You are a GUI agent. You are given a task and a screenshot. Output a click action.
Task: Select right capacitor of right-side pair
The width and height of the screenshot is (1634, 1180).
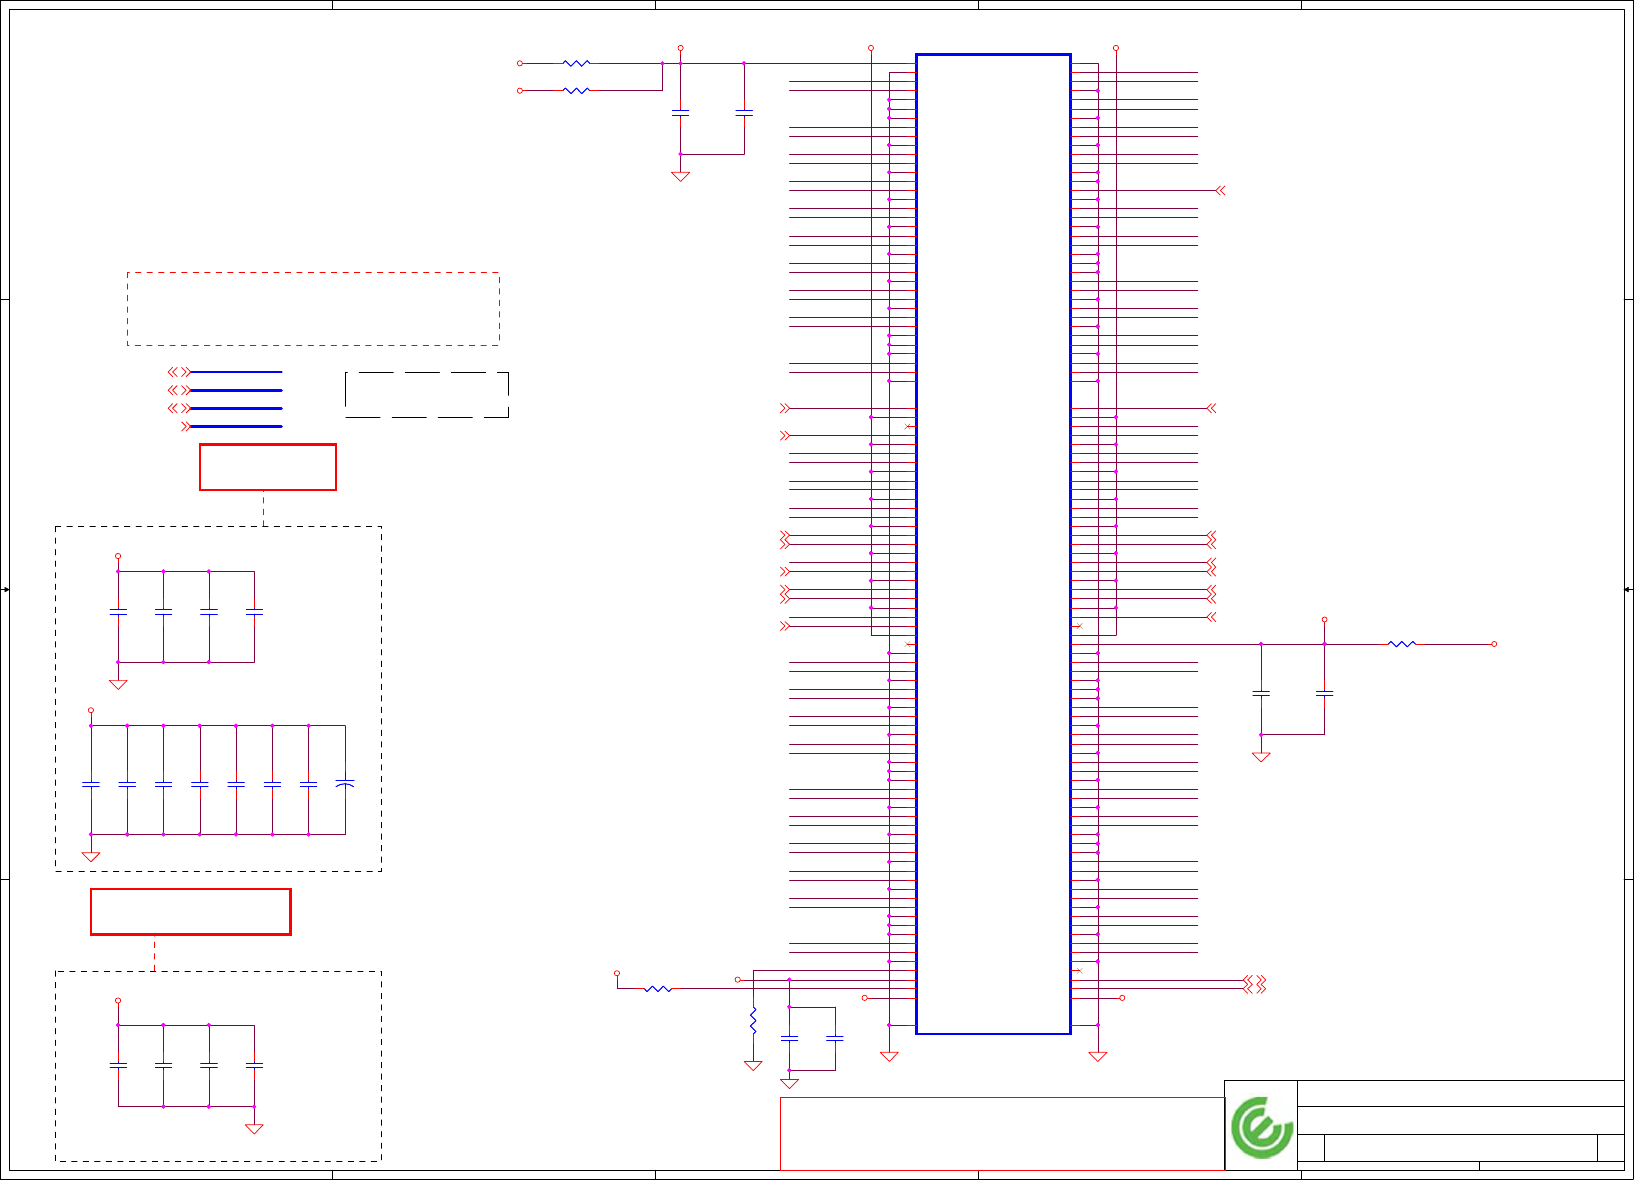pos(1325,692)
